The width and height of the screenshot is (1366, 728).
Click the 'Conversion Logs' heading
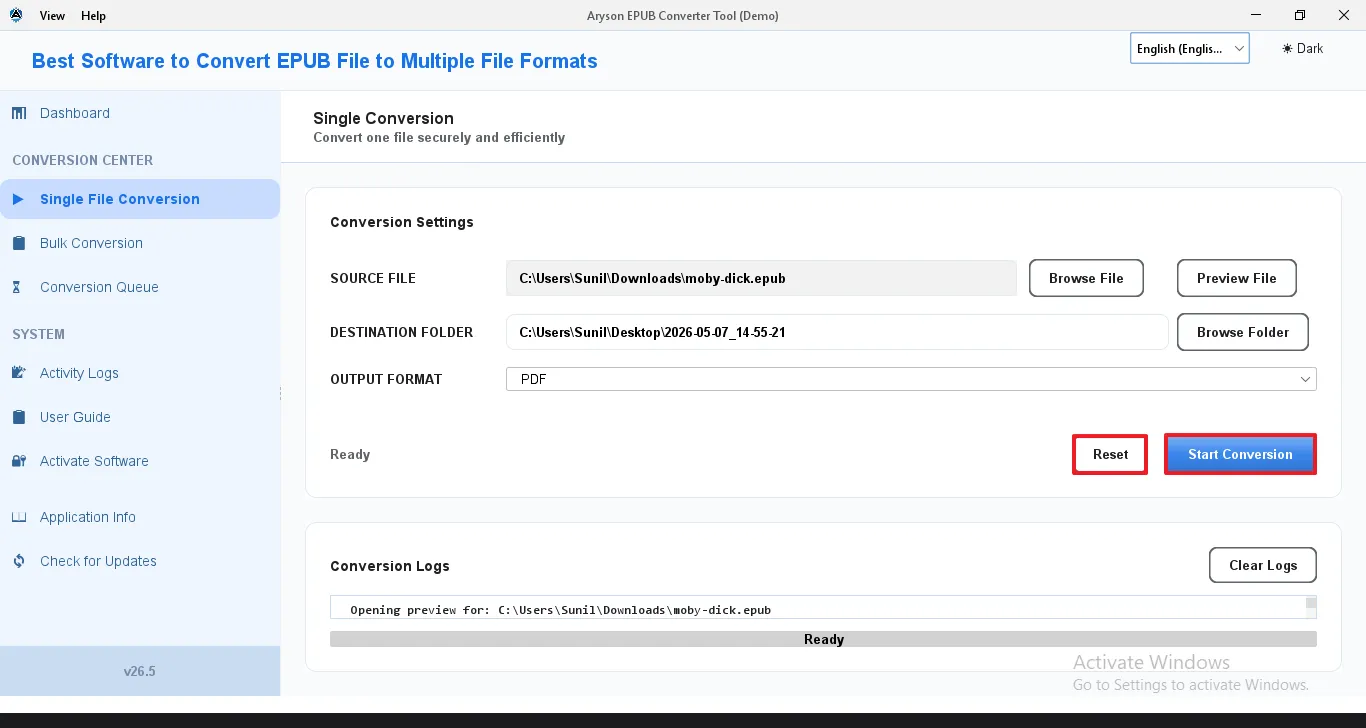[x=390, y=566]
